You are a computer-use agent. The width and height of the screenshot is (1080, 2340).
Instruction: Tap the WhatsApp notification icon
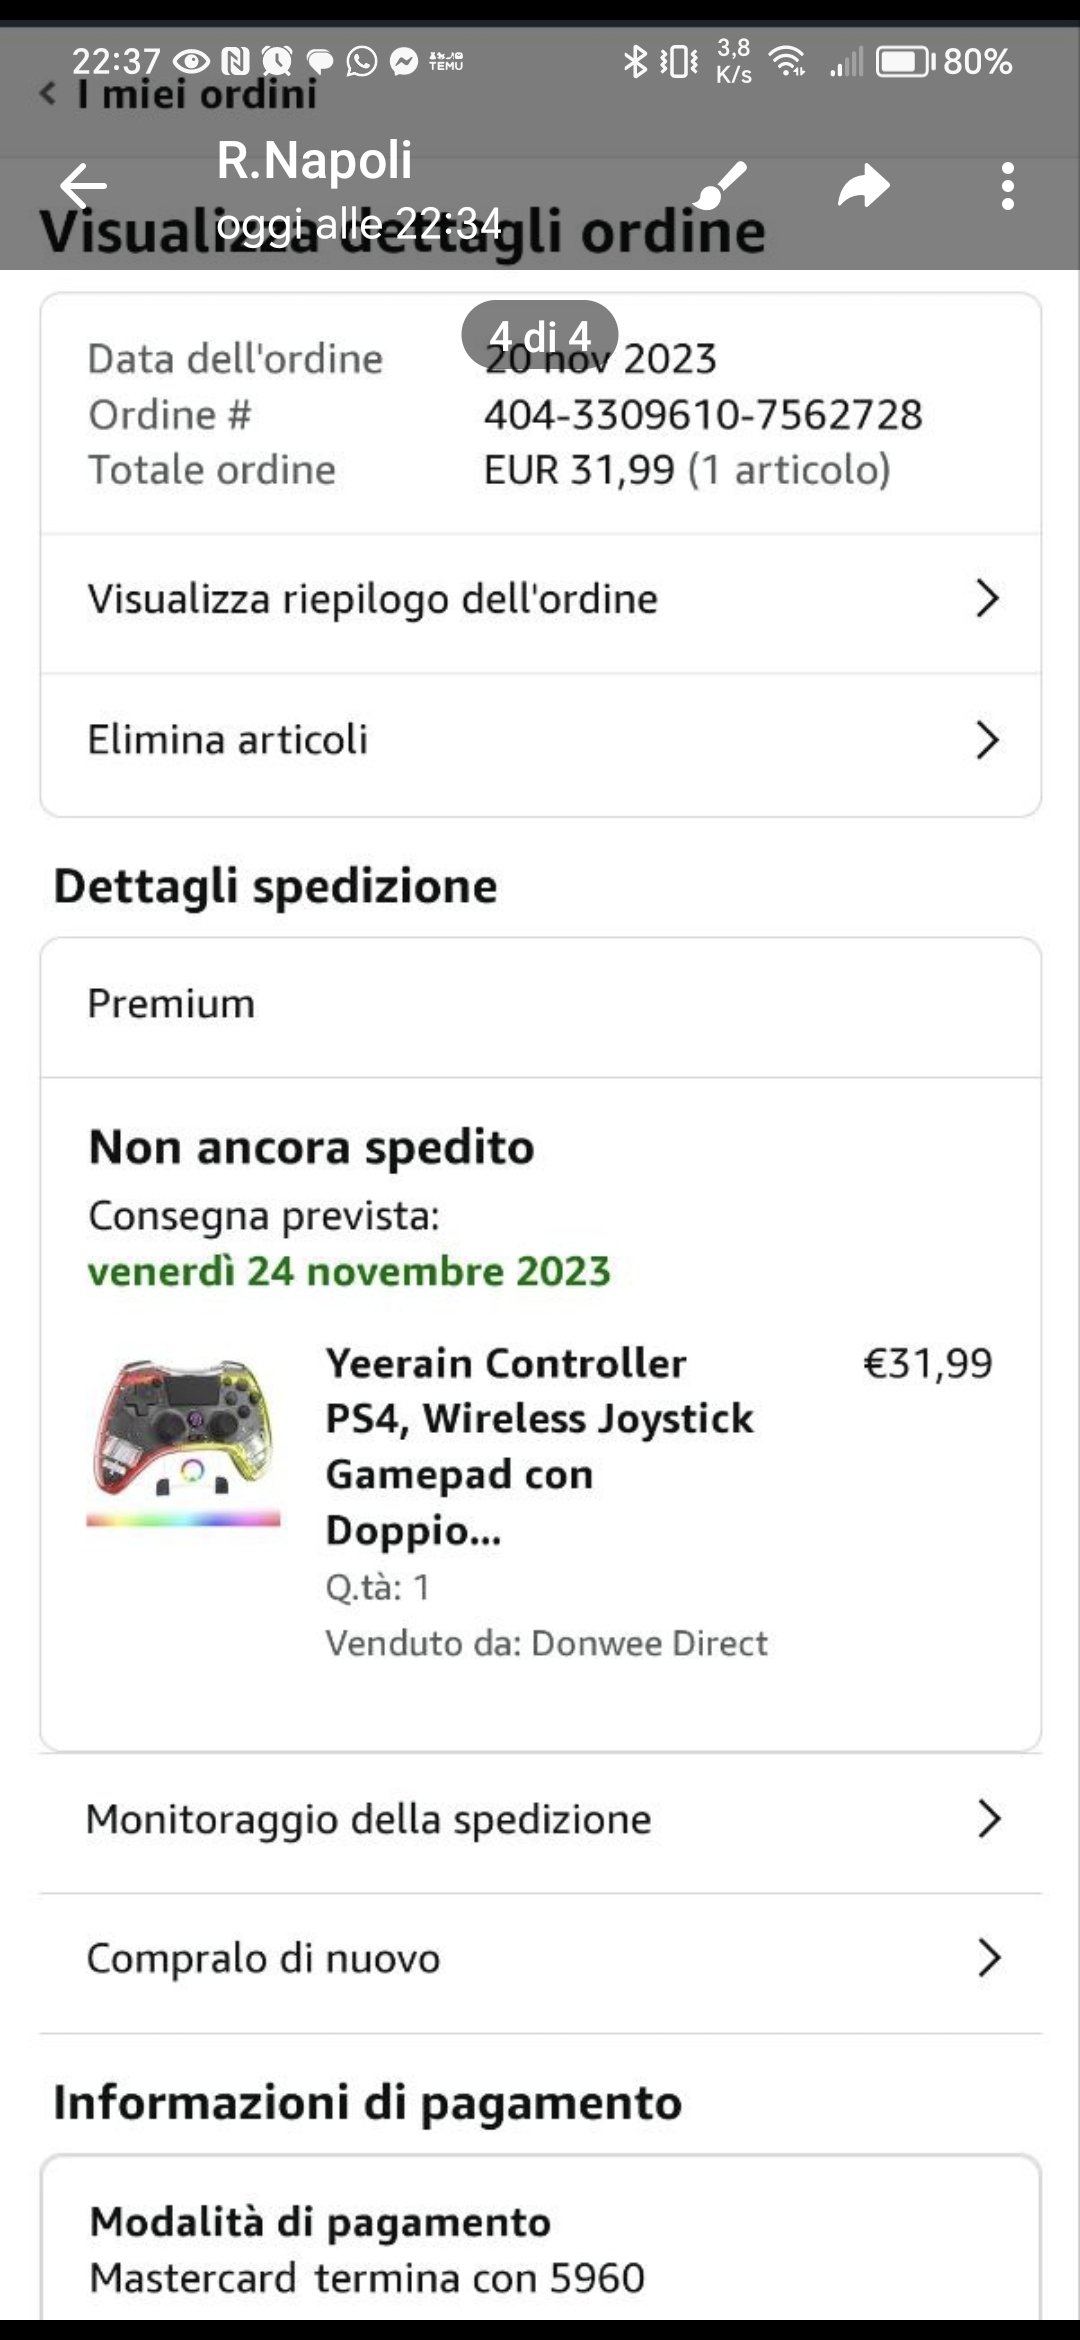click(x=362, y=62)
